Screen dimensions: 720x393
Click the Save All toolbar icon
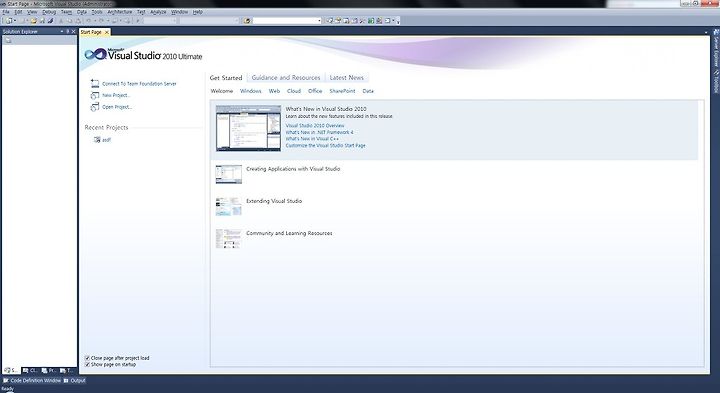click(x=50, y=21)
